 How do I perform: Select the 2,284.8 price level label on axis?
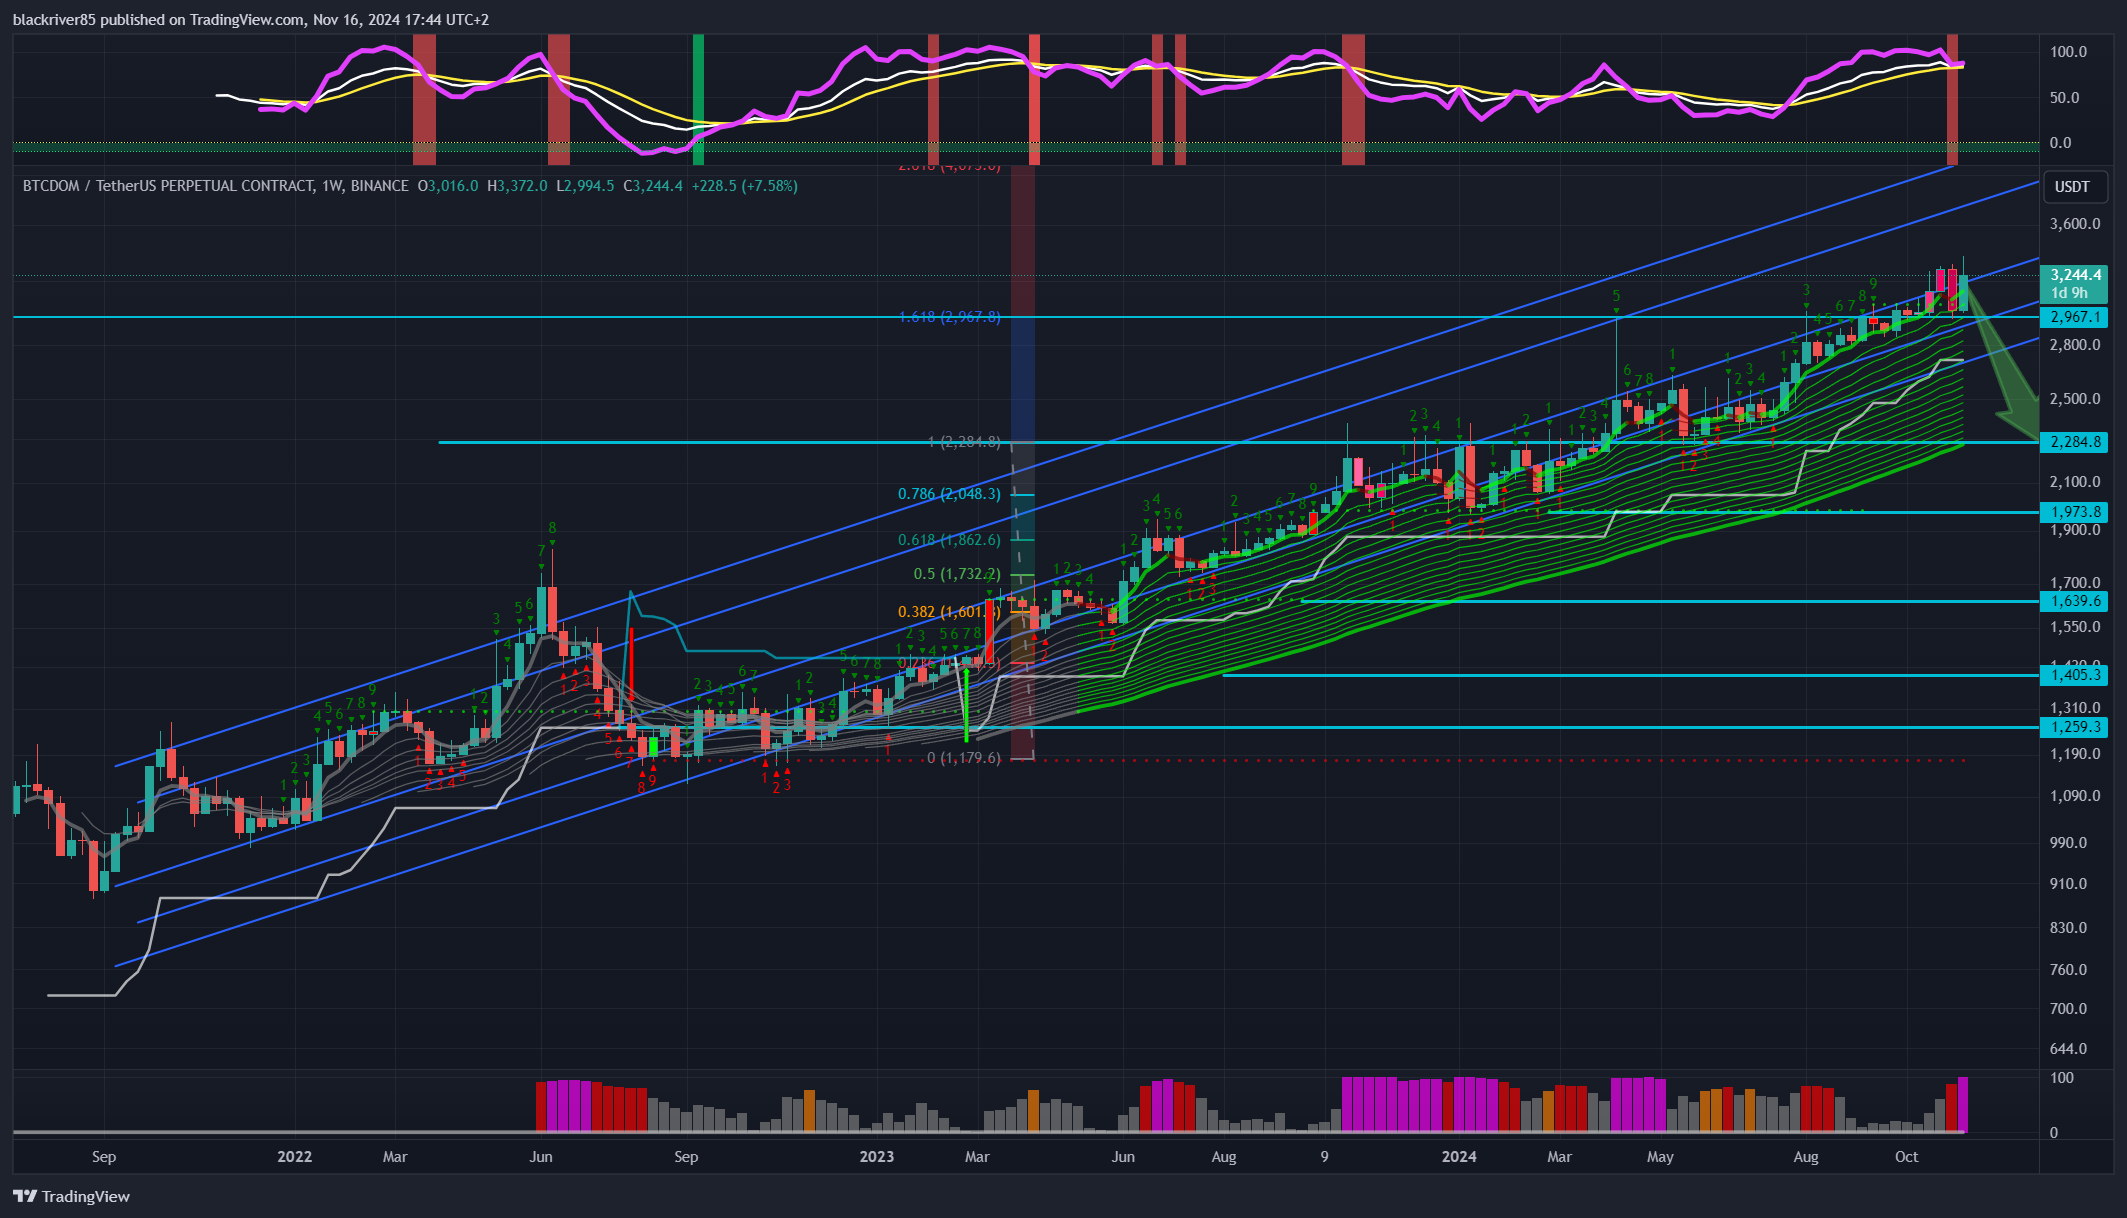coord(2075,442)
